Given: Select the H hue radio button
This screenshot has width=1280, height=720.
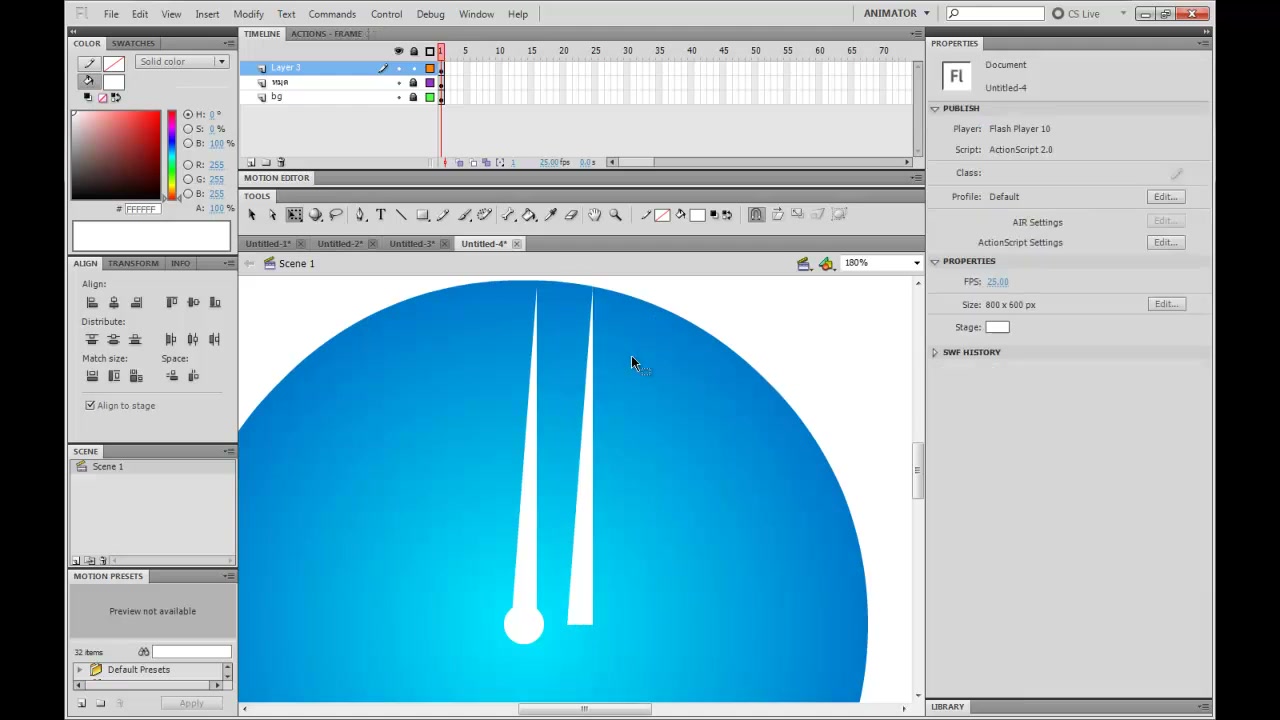Looking at the screenshot, I should (x=187, y=114).
